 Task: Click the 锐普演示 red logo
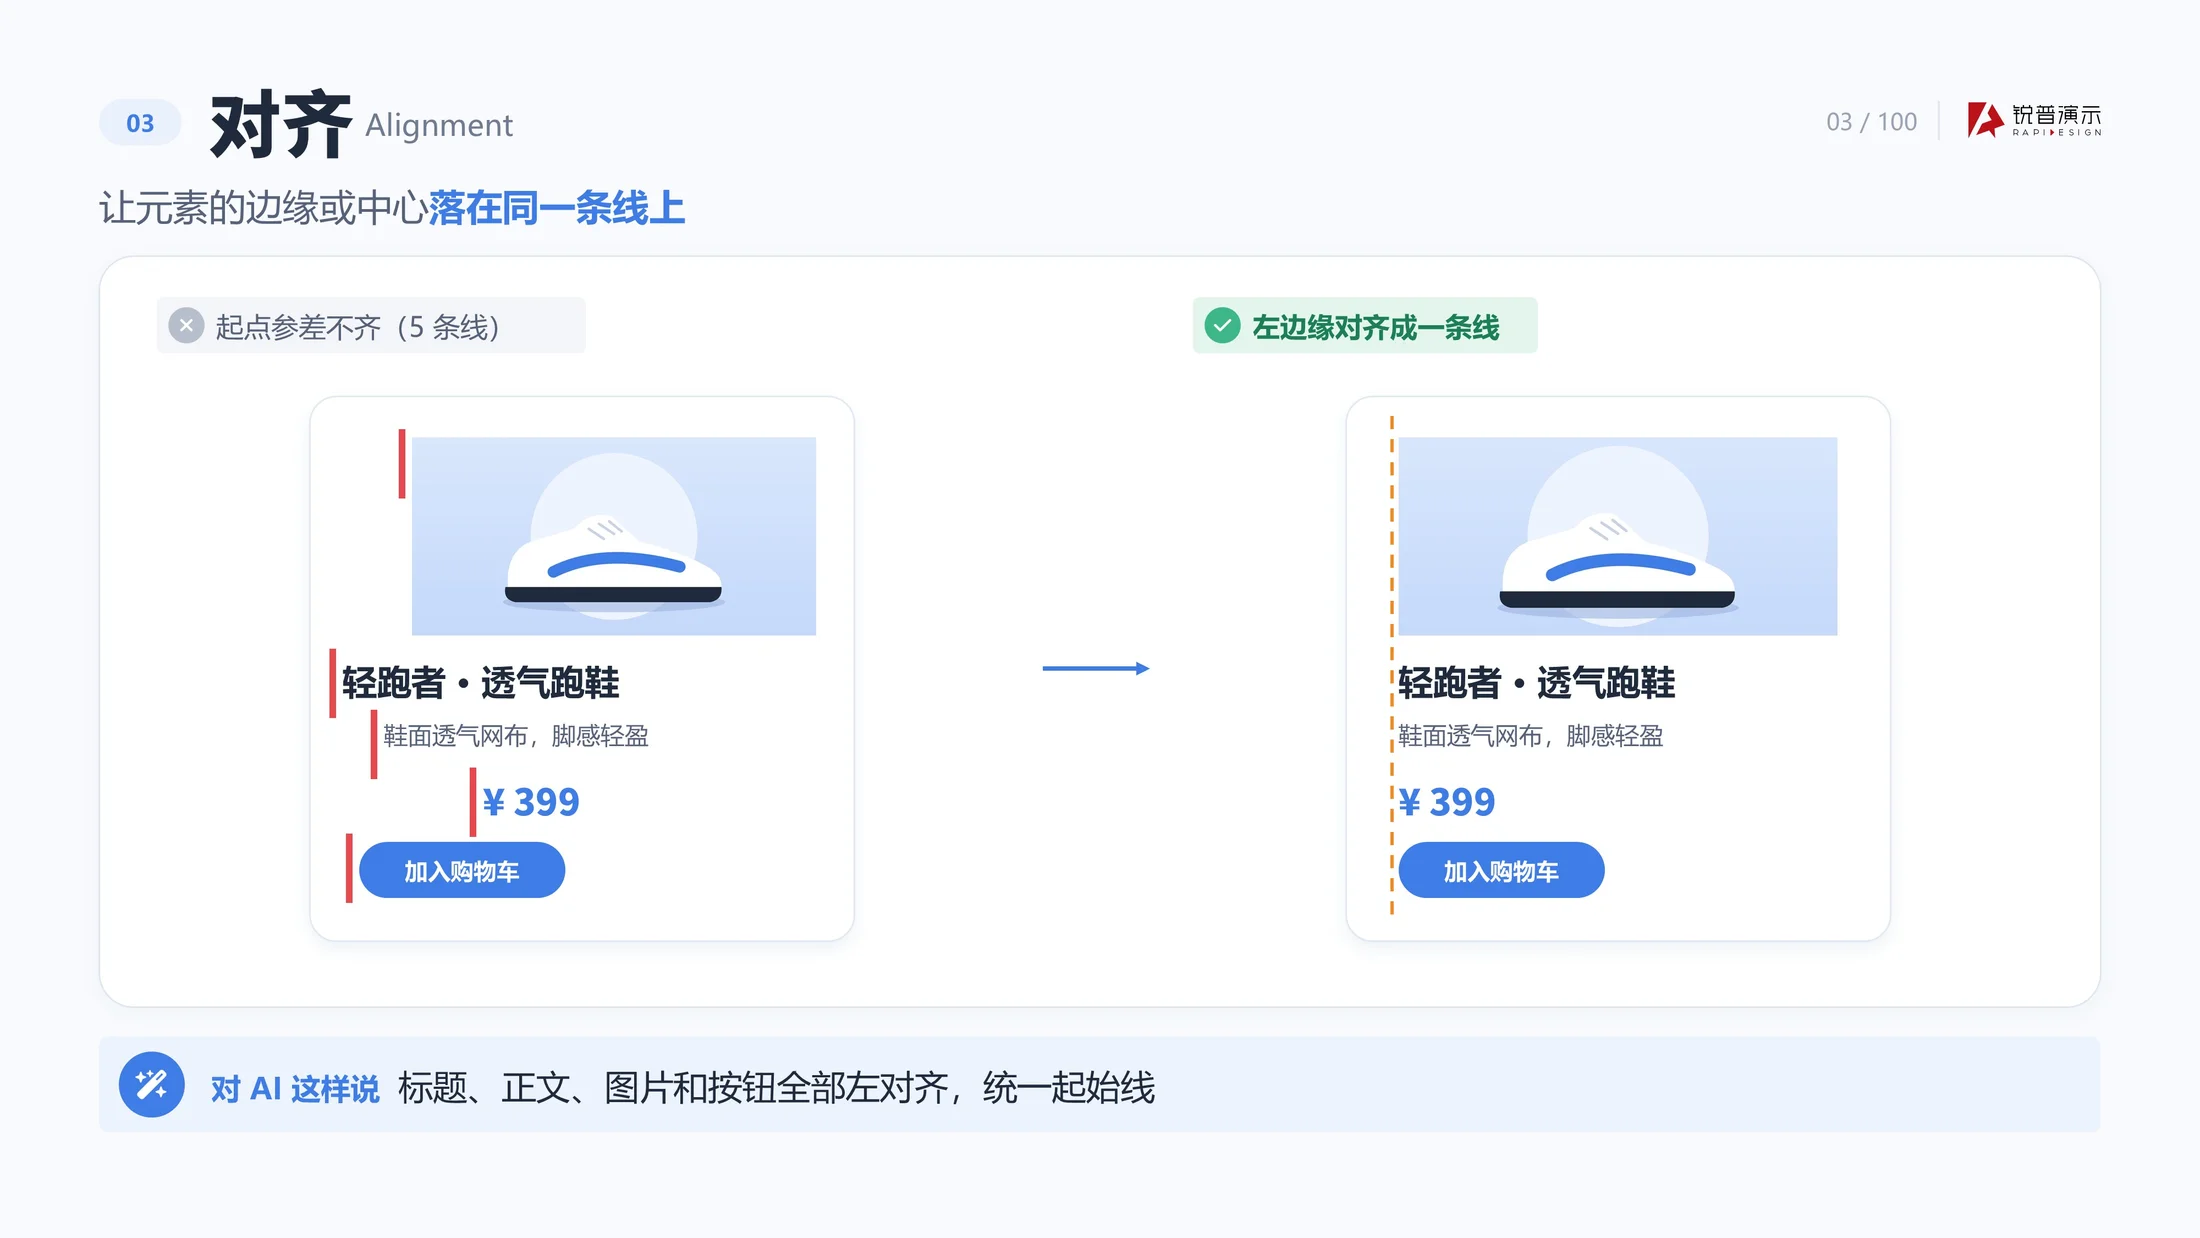(2034, 120)
